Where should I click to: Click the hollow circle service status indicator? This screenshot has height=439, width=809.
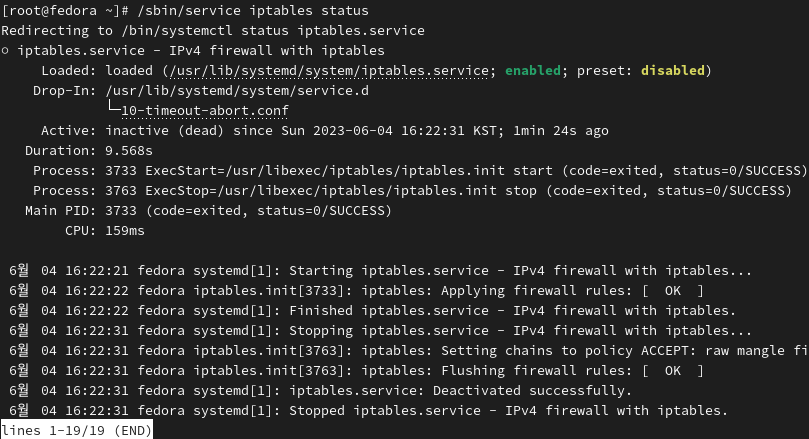tap(5, 51)
